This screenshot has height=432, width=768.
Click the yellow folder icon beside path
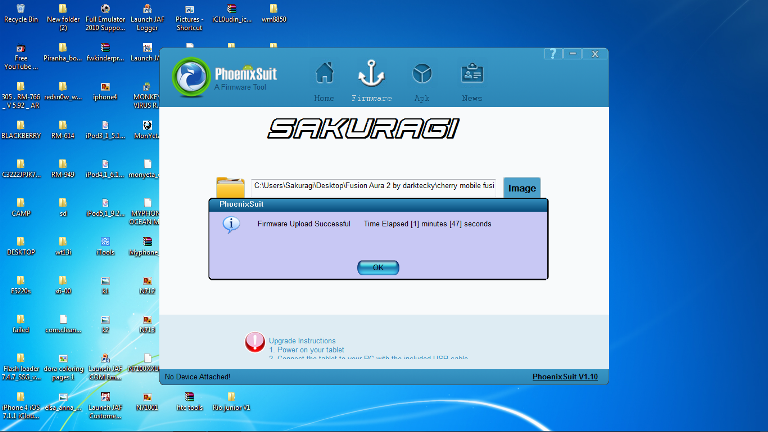click(x=230, y=188)
